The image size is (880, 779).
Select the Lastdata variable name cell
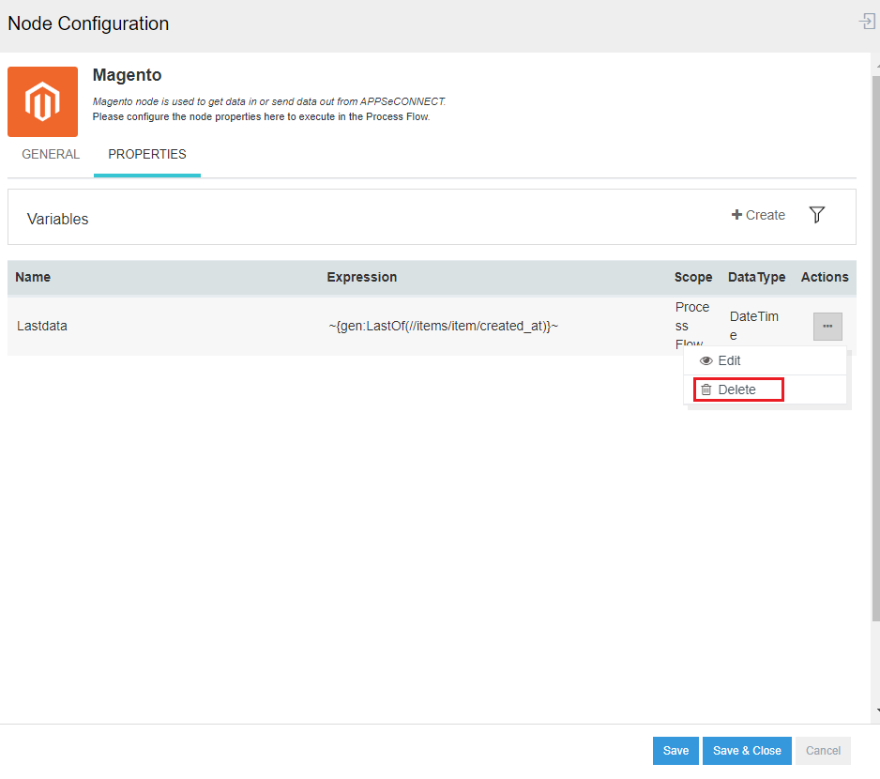tap(42, 326)
